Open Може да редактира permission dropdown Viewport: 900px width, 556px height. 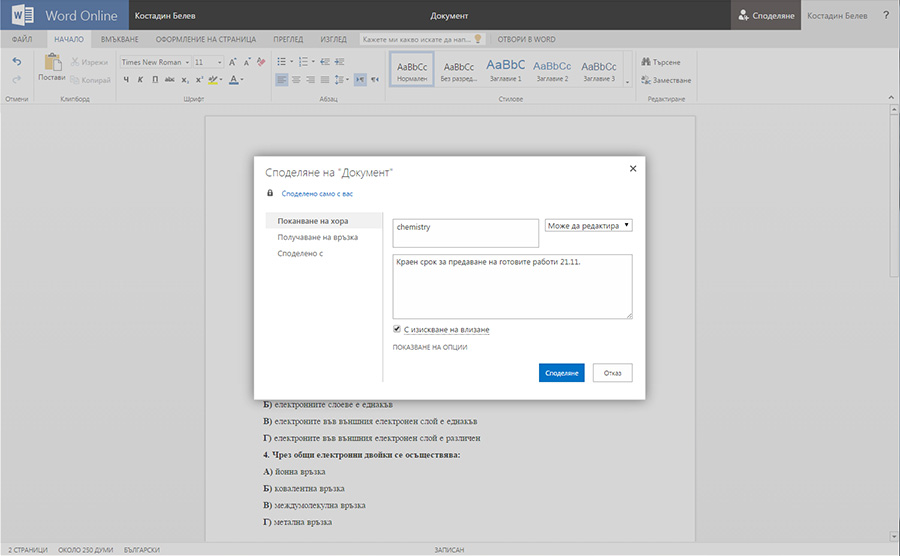tap(588, 225)
